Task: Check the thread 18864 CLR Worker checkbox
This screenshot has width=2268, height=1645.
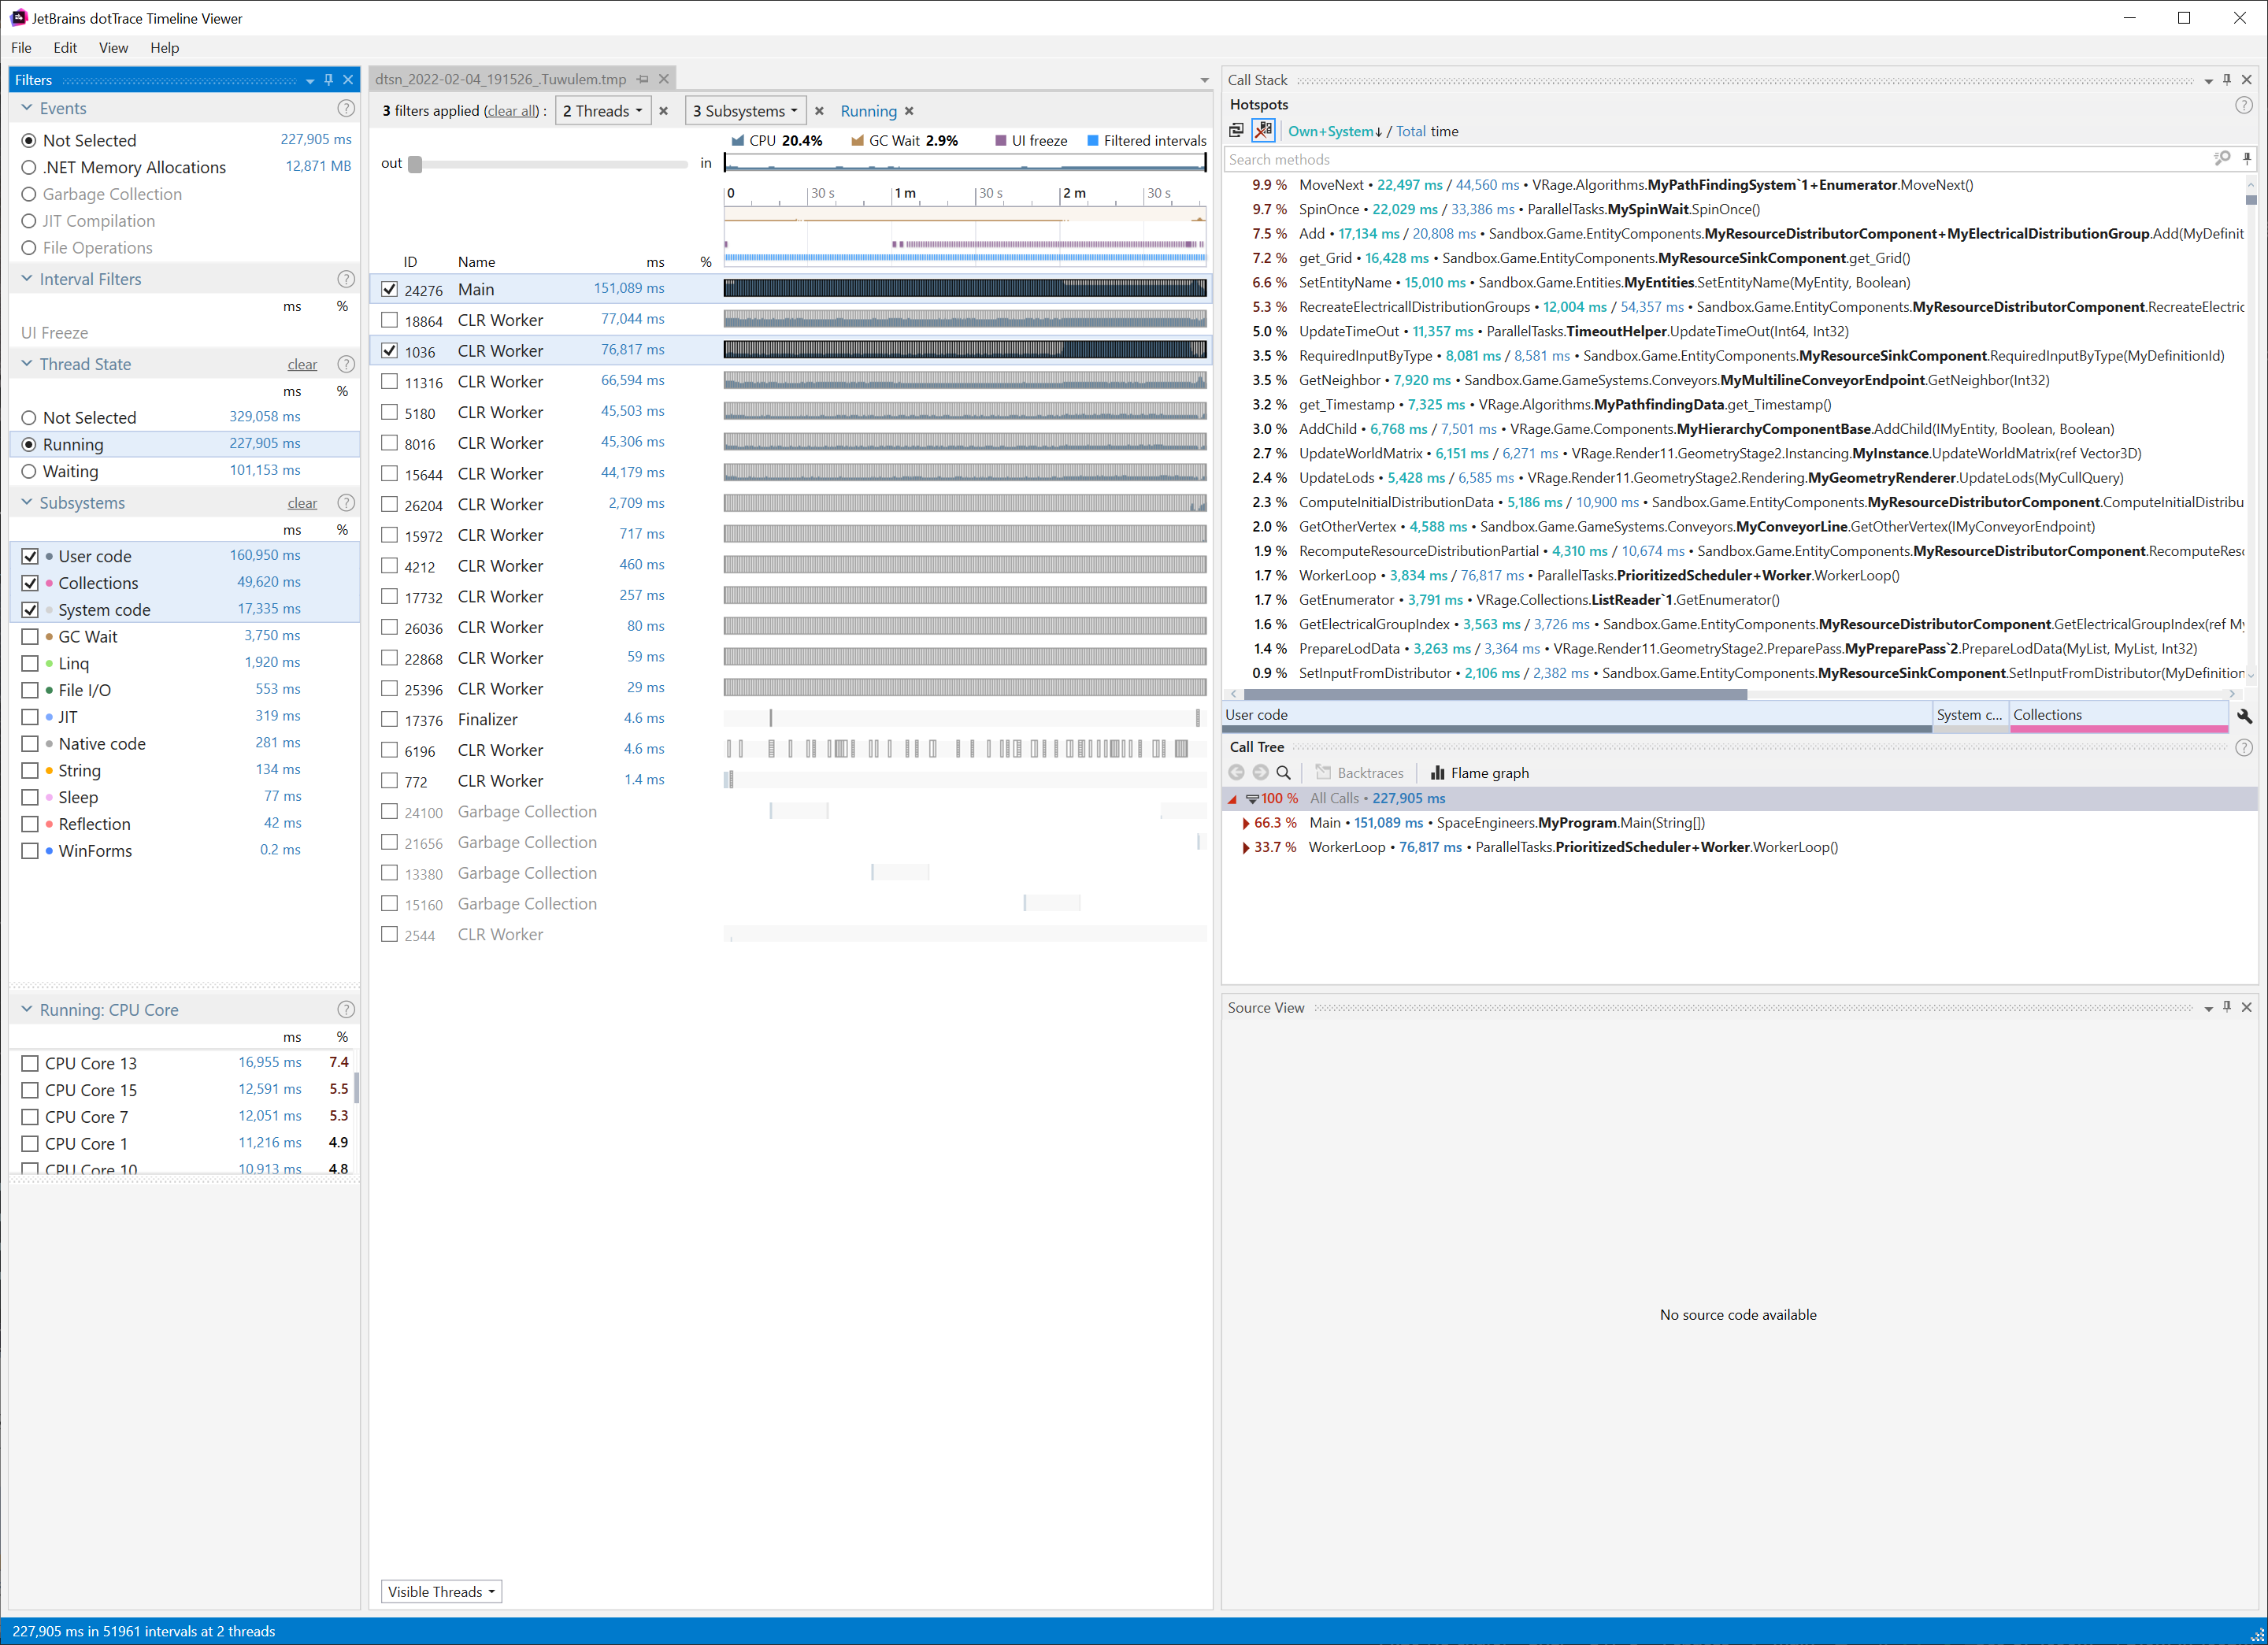Action: [x=390, y=320]
